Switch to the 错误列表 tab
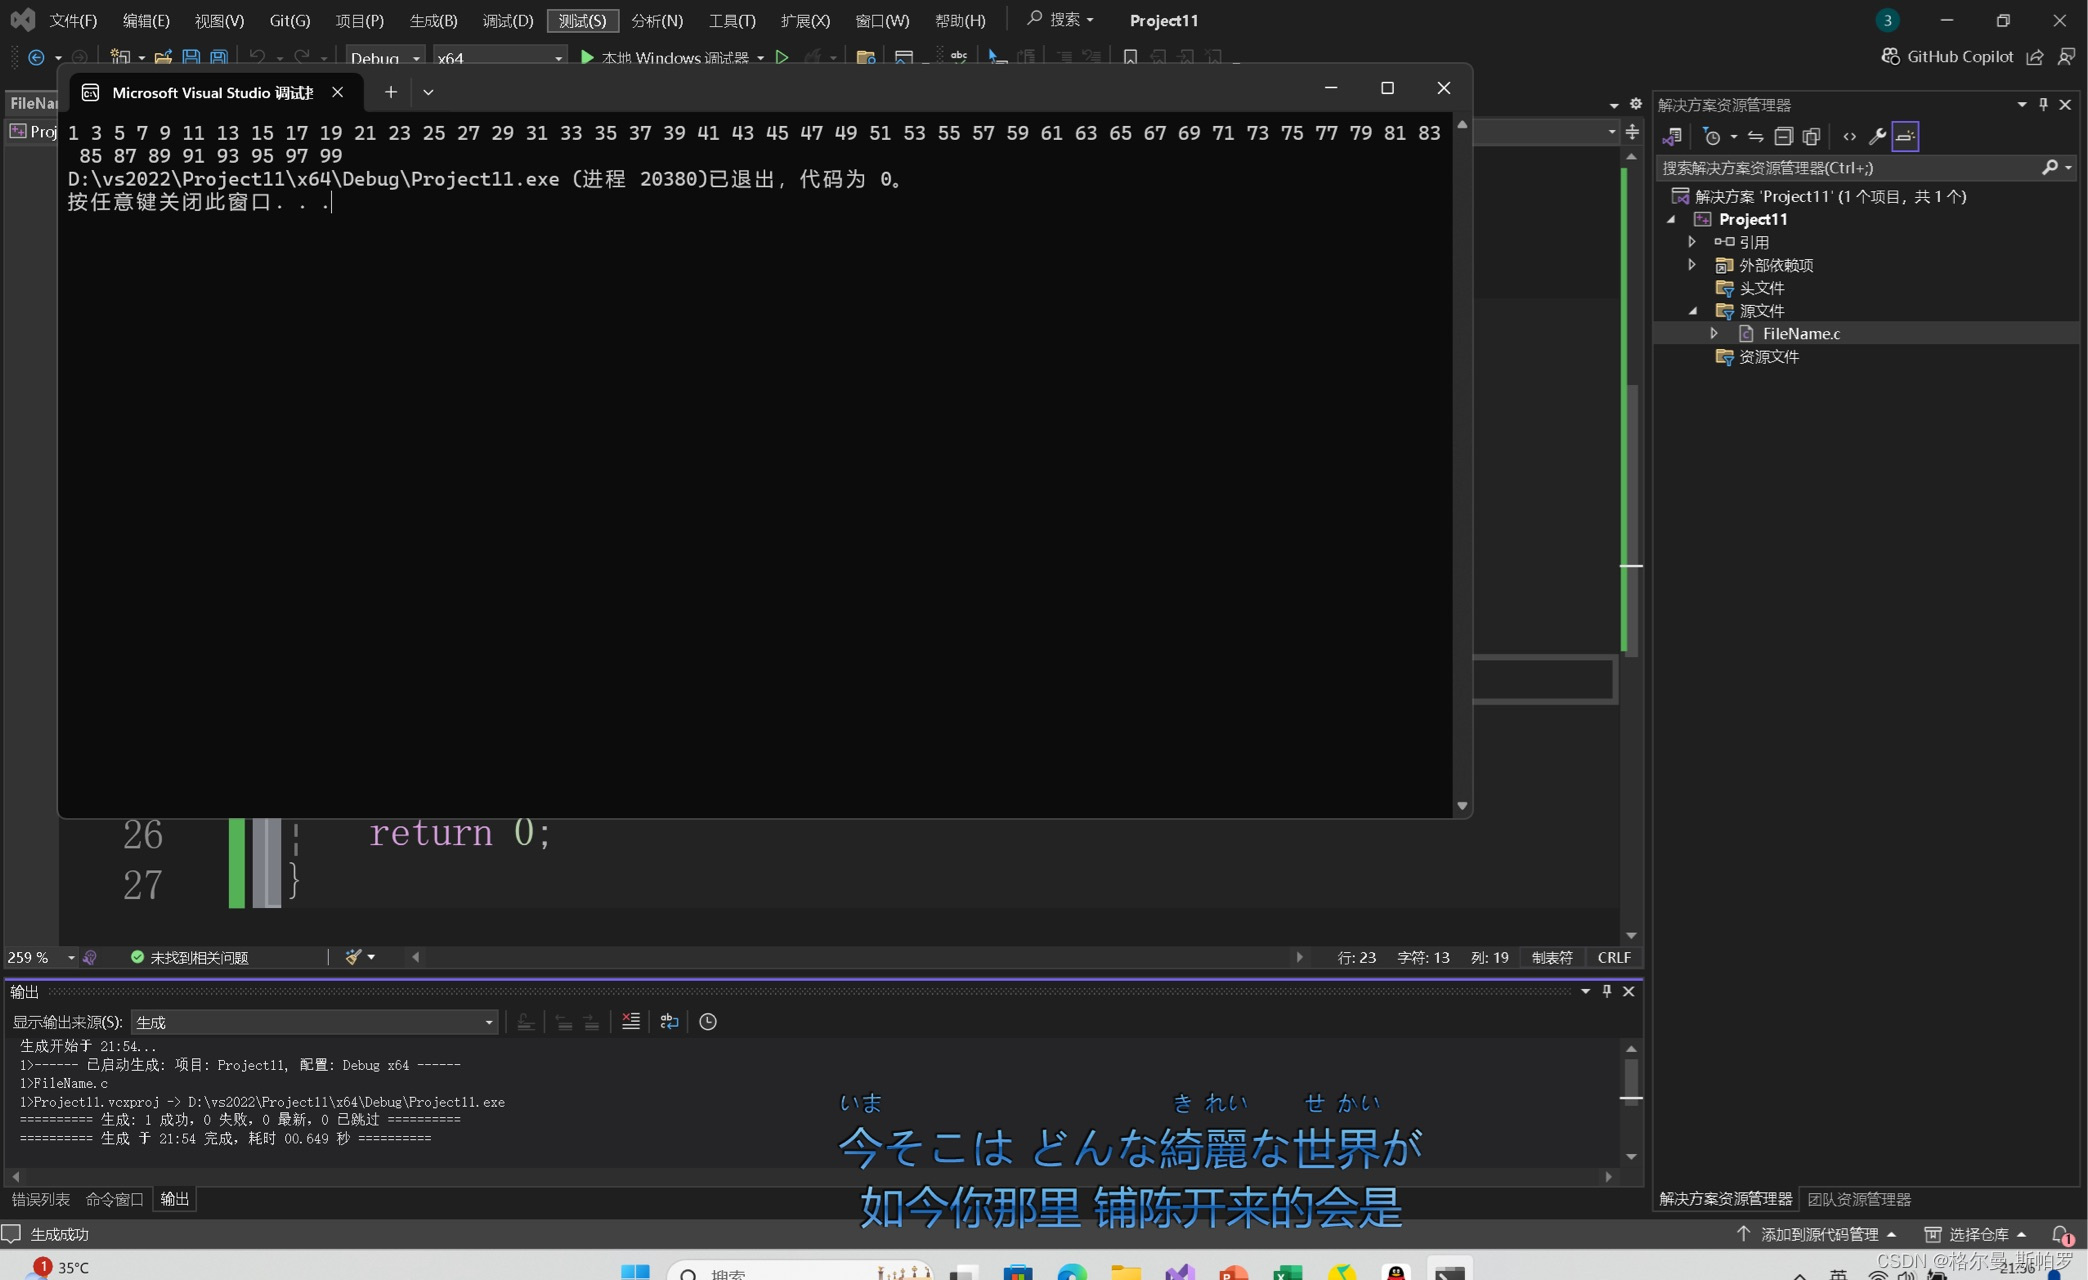The image size is (2088, 1280). coord(41,1199)
